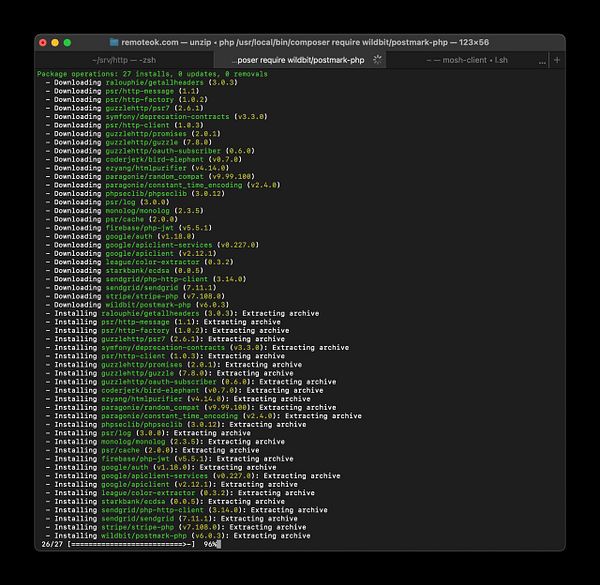
Task: Click 'Downloading stripe/stripe-php' line
Action: (x=135, y=296)
